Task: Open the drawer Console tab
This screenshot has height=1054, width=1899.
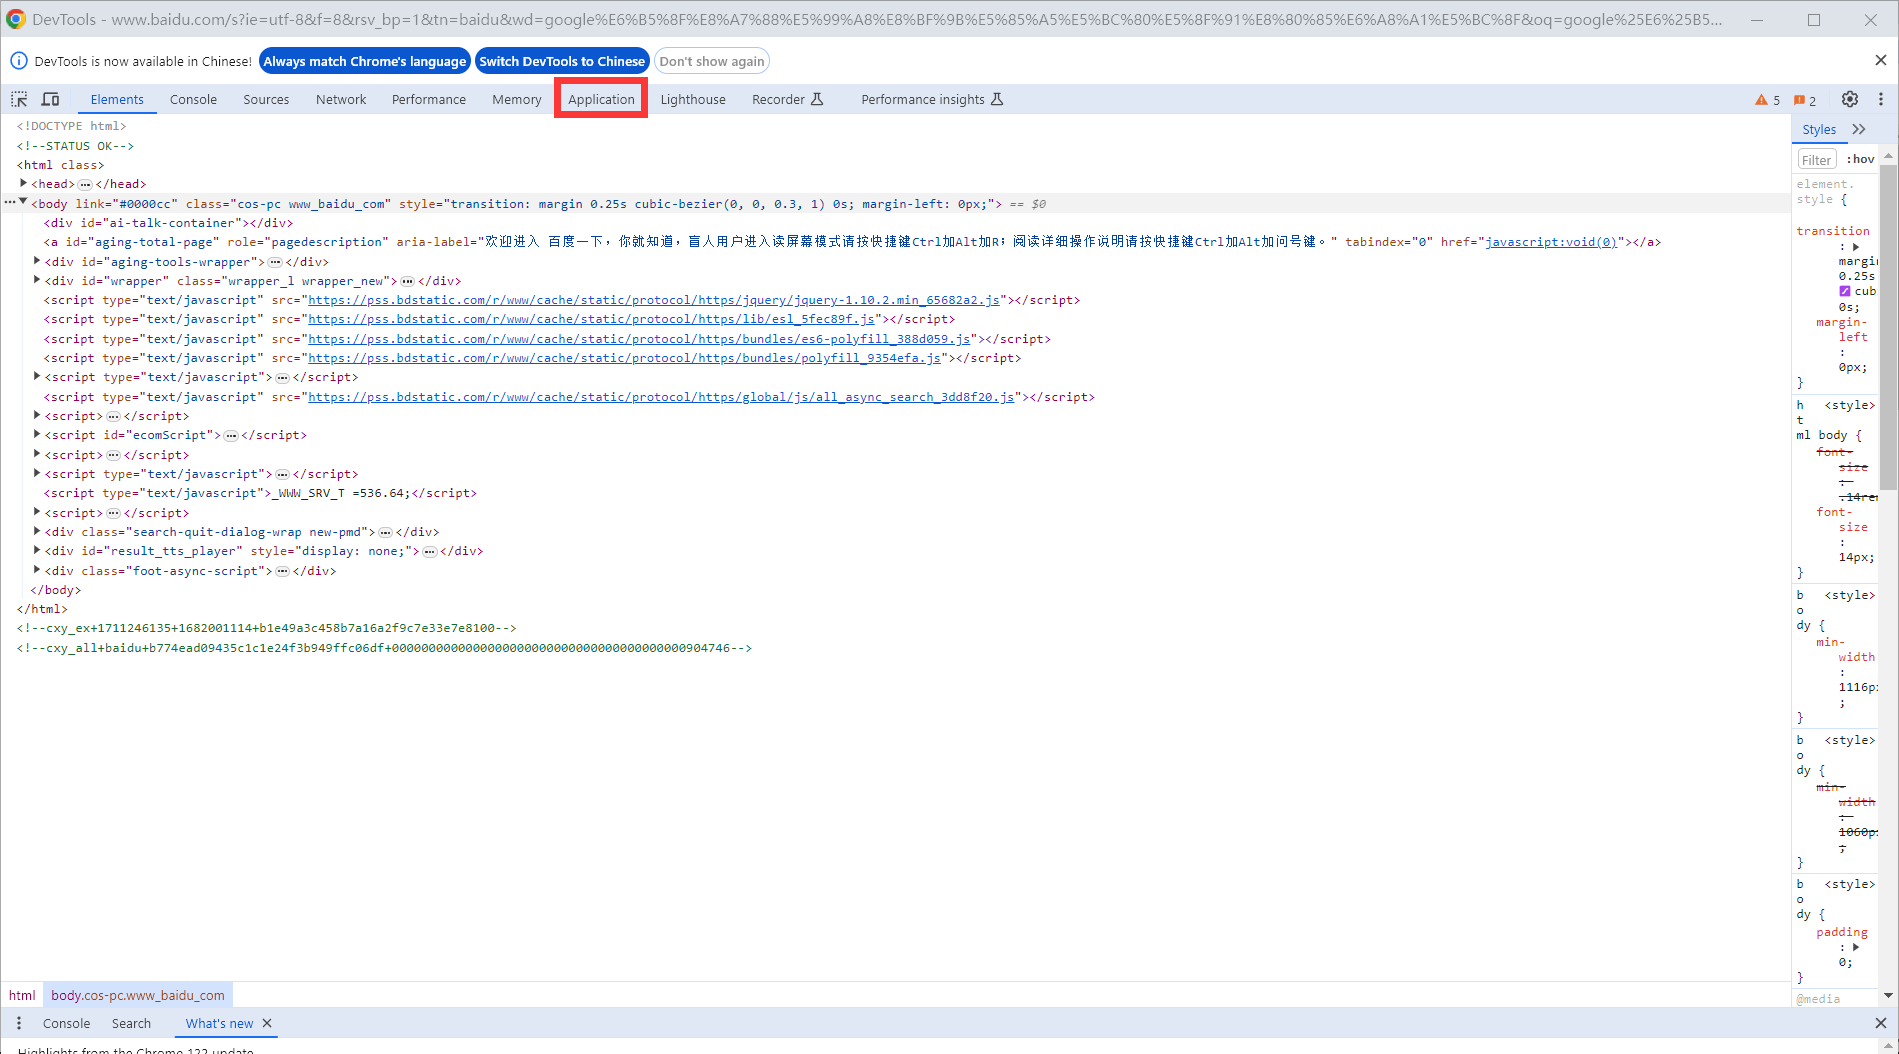Action: pos(66,1023)
